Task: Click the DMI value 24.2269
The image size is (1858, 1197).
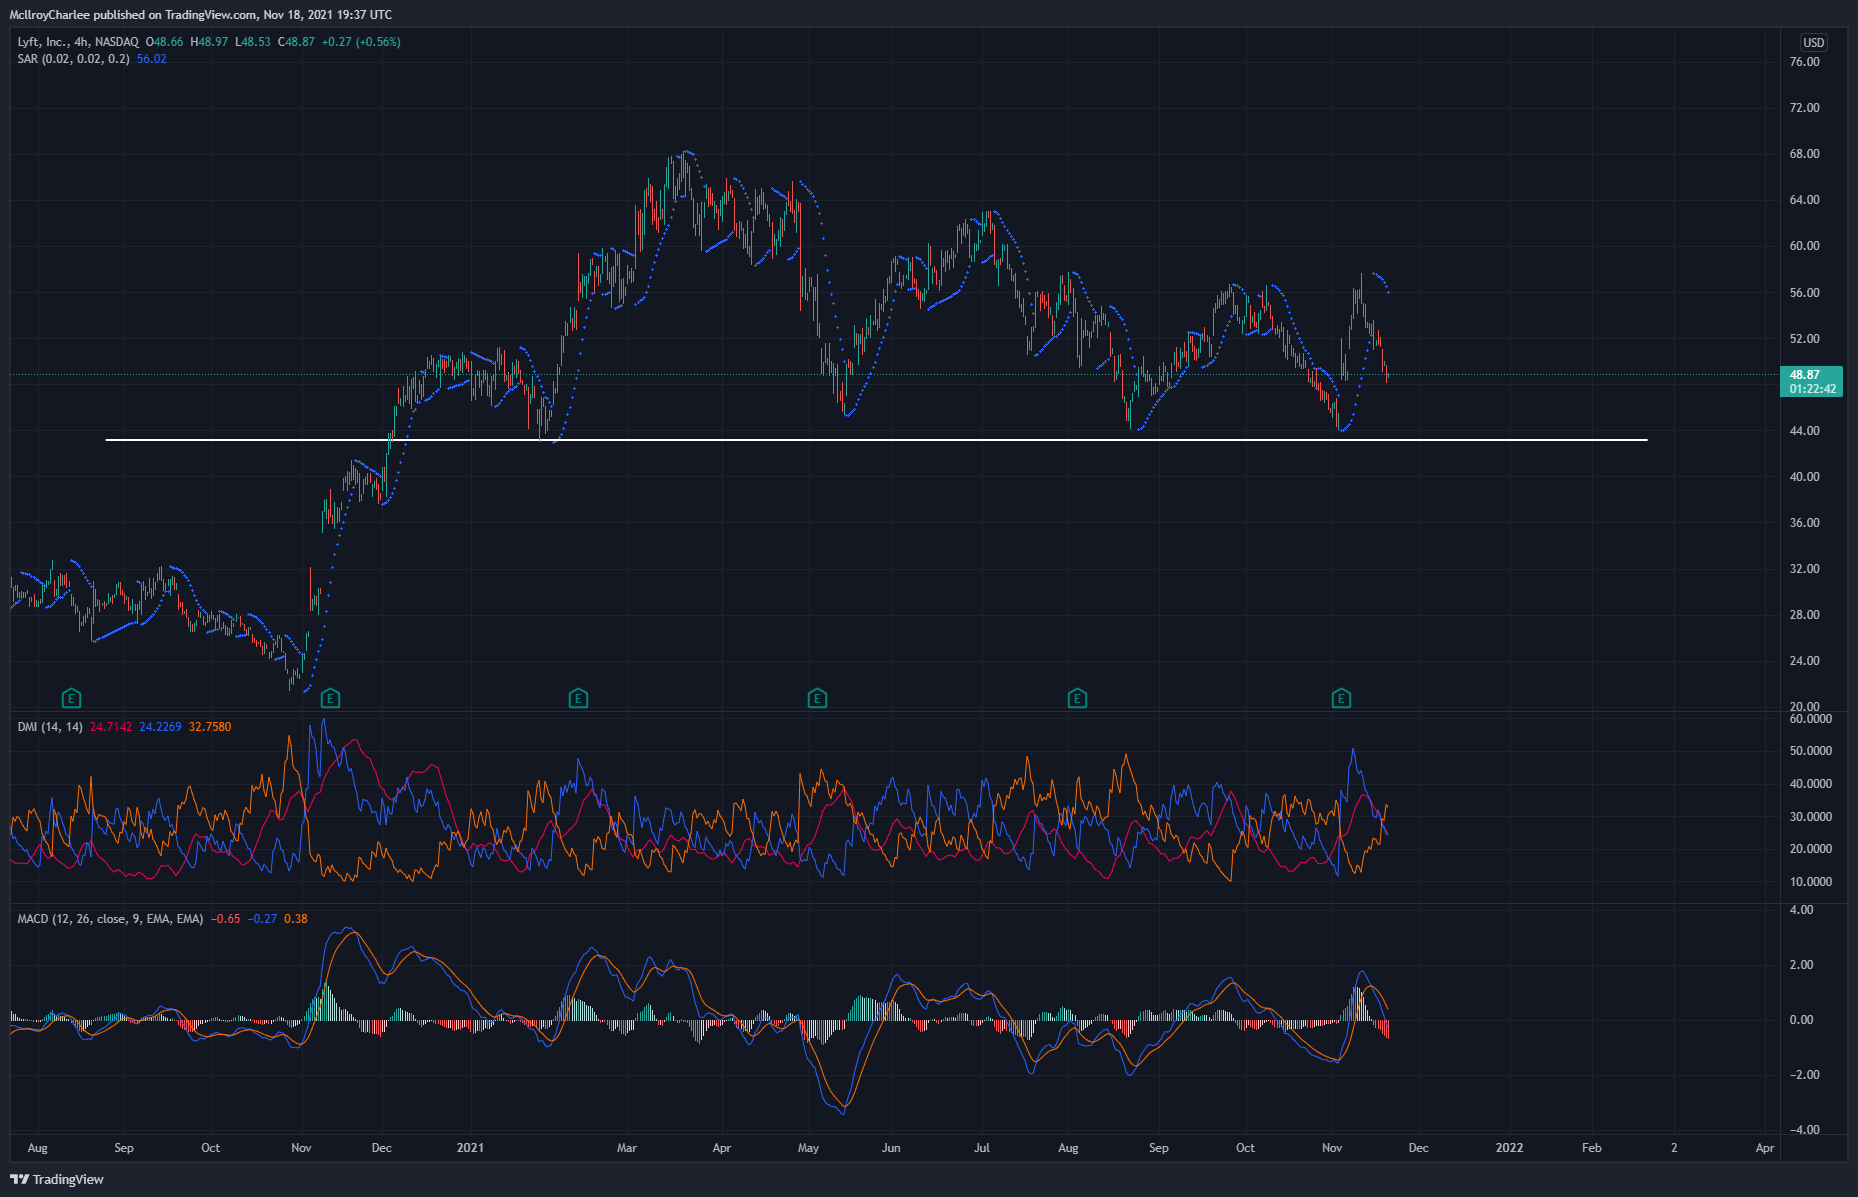Action: [x=160, y=727]
